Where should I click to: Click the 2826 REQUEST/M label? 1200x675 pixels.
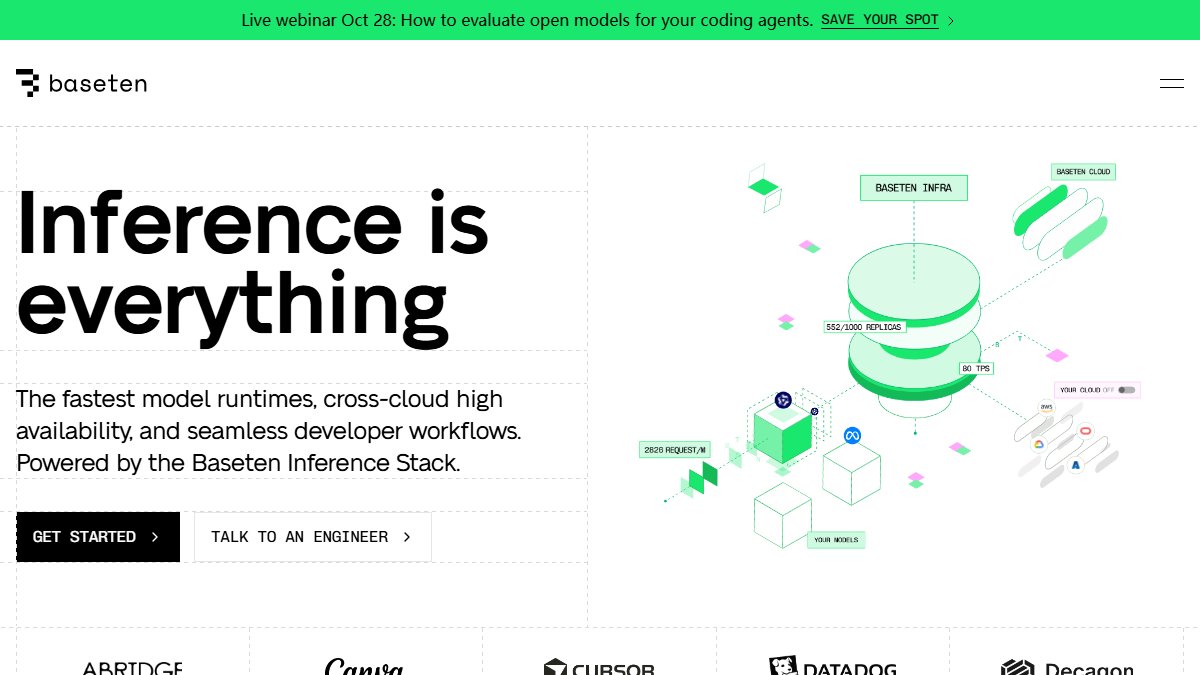tap(676, 450)
